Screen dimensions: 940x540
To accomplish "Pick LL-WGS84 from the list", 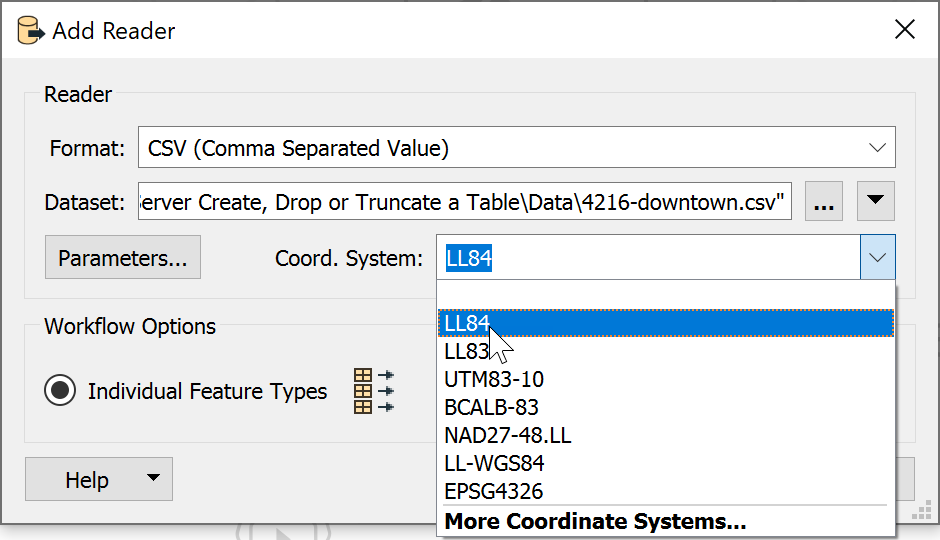I will click(x=666, y=463).
